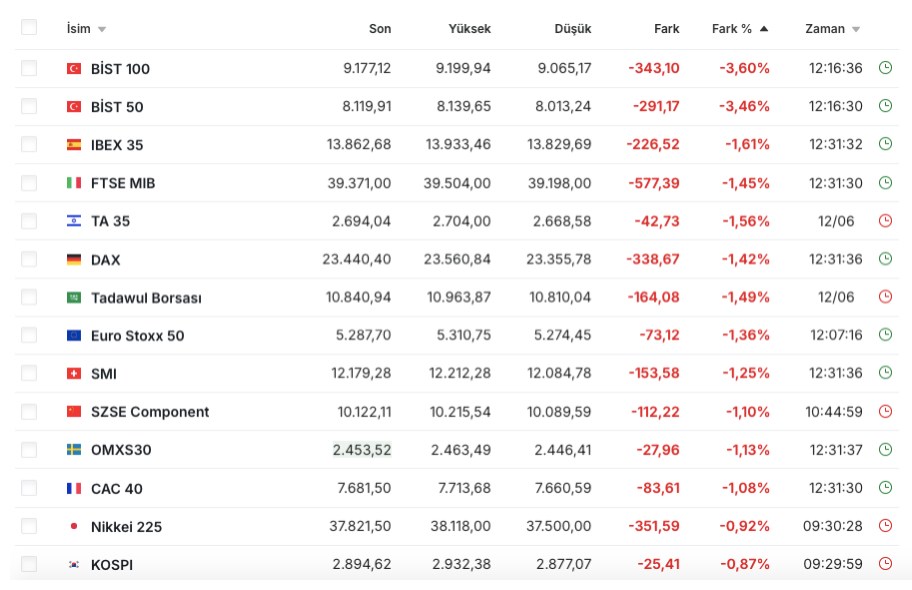The height and width of the screenshot is (590, 912).
Task: Check the BİST 100 row checkbox
Action: [x=28, y=68]
